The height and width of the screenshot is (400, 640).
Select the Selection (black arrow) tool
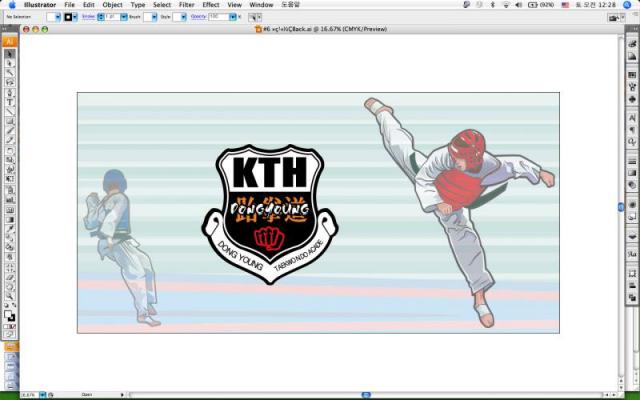point(10,54)
